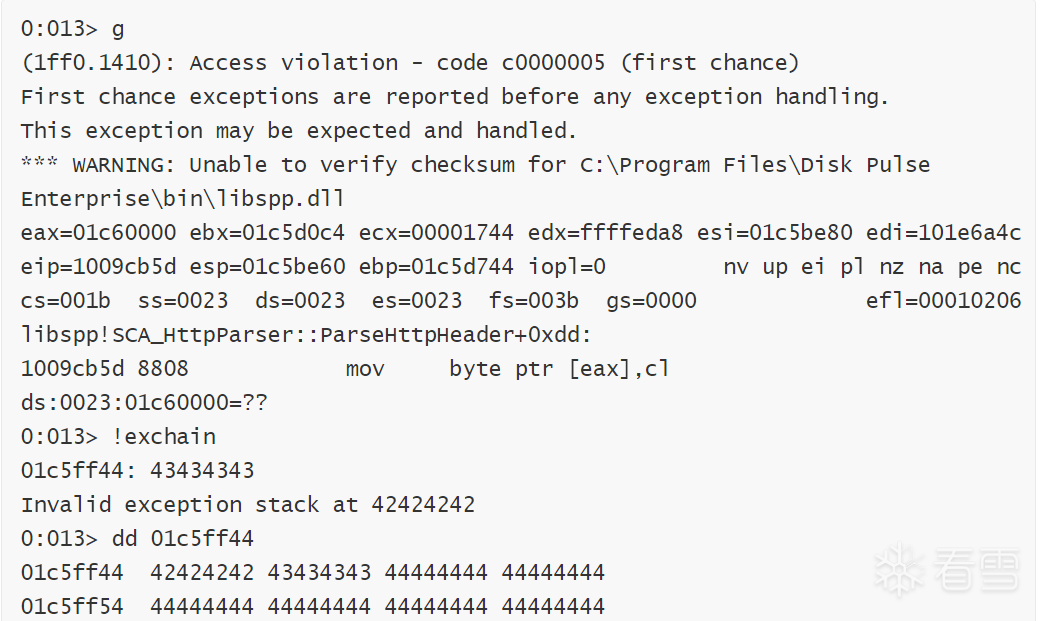The image size is (1041, 621).
Task: Click the snowflake watermark logo
Action: [899, 571]
